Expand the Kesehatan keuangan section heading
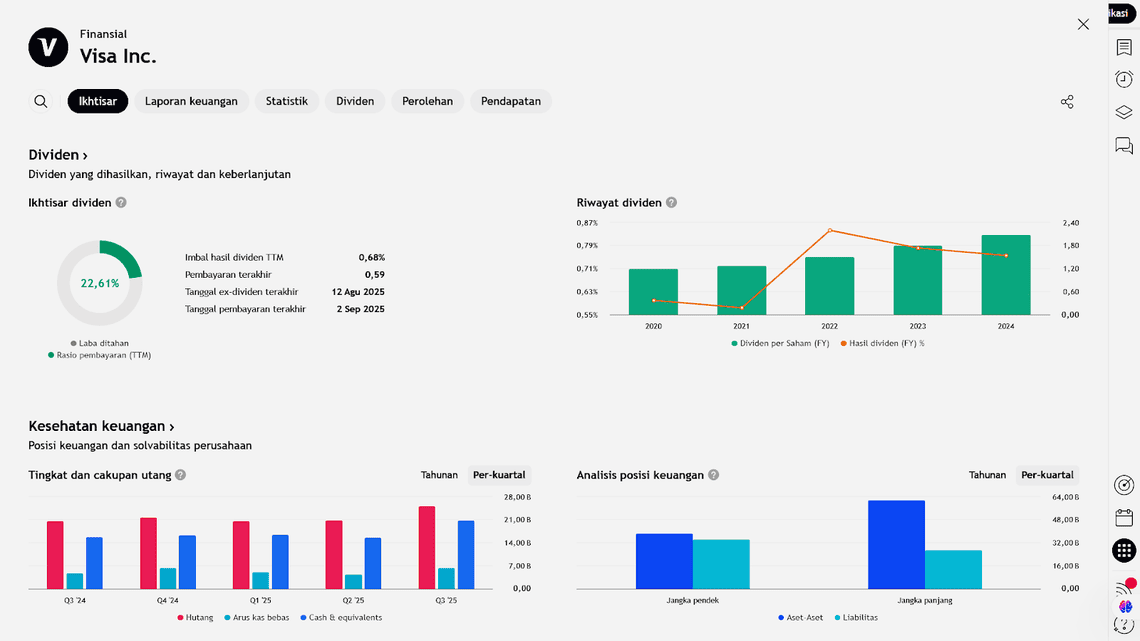Viewport: 1140px width, 641px height. (101, 426)
